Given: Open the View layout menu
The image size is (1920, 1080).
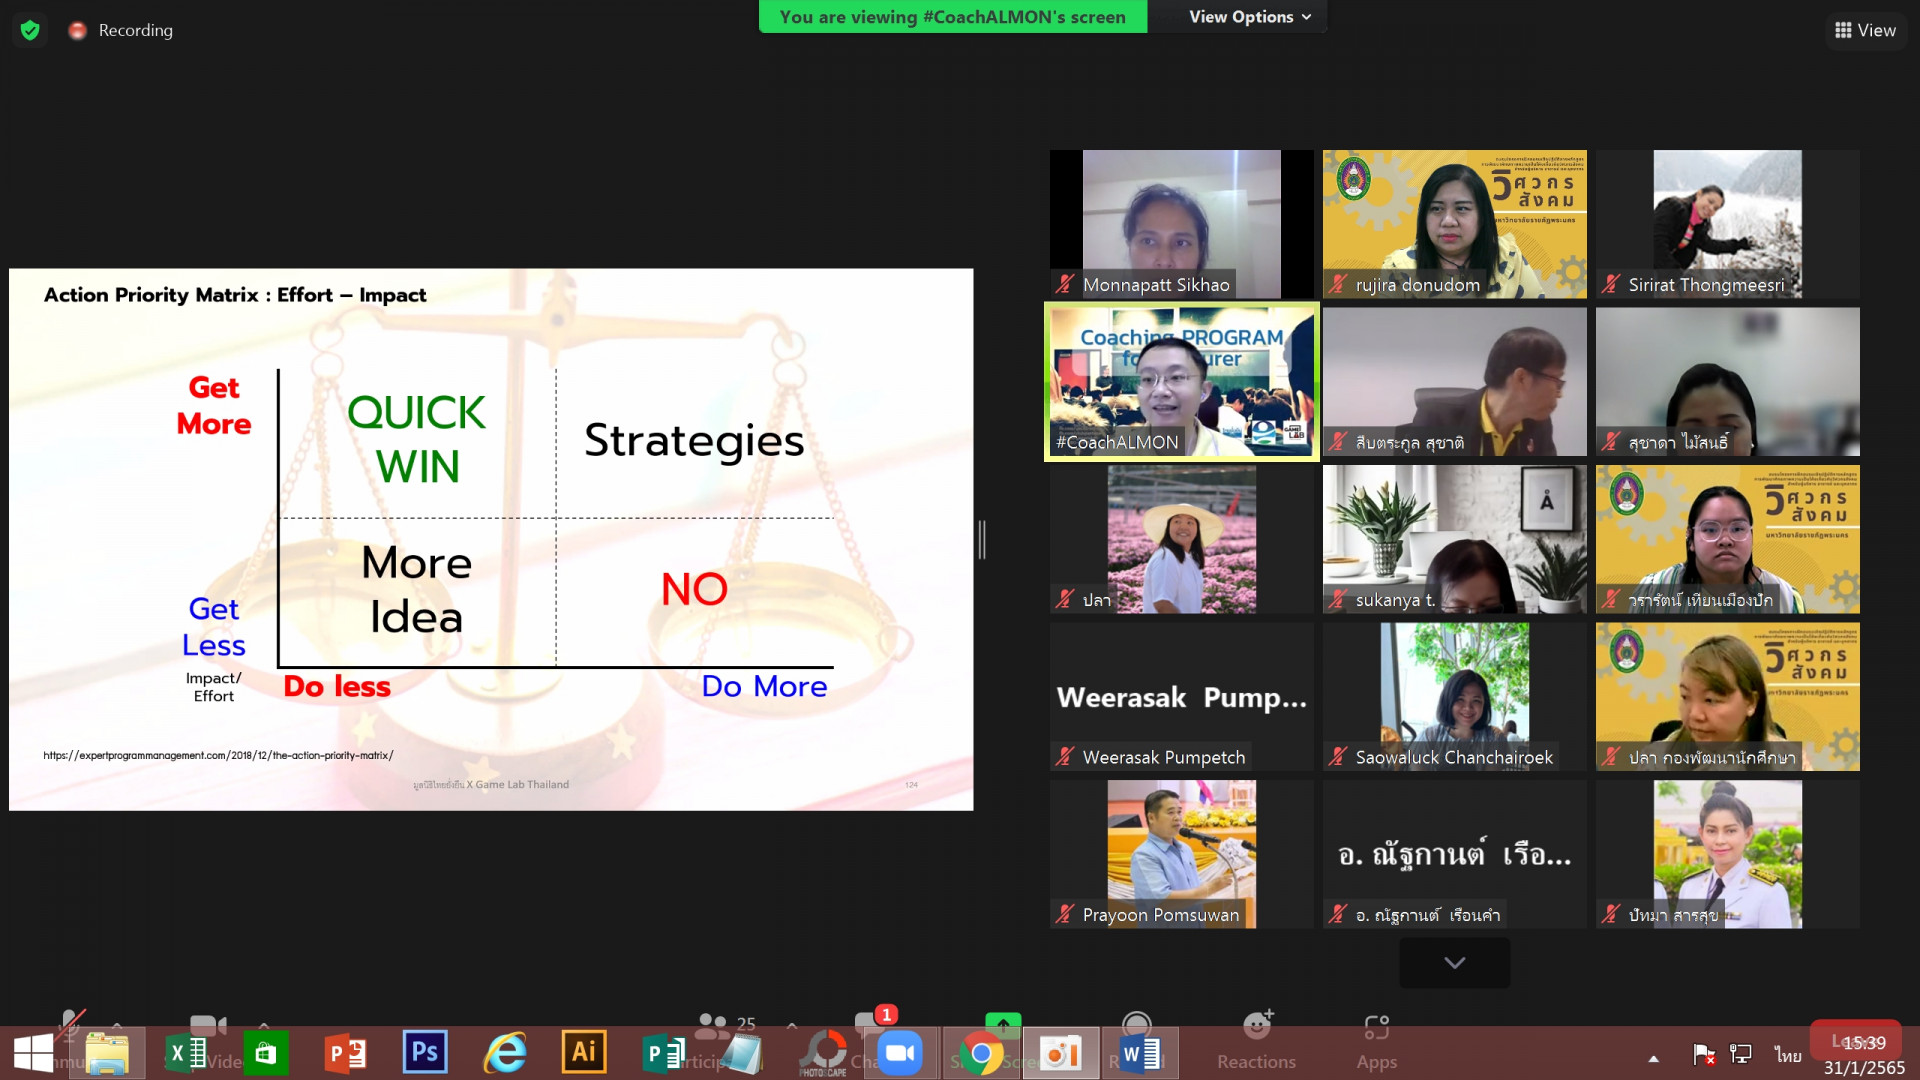Looking at the screenshot, I should point(1865,30).
